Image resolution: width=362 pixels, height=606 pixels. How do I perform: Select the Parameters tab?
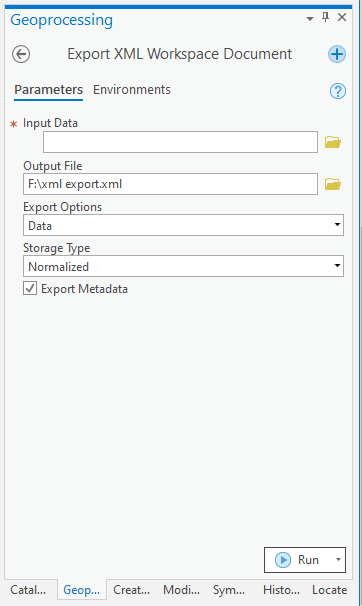[49, 90]
